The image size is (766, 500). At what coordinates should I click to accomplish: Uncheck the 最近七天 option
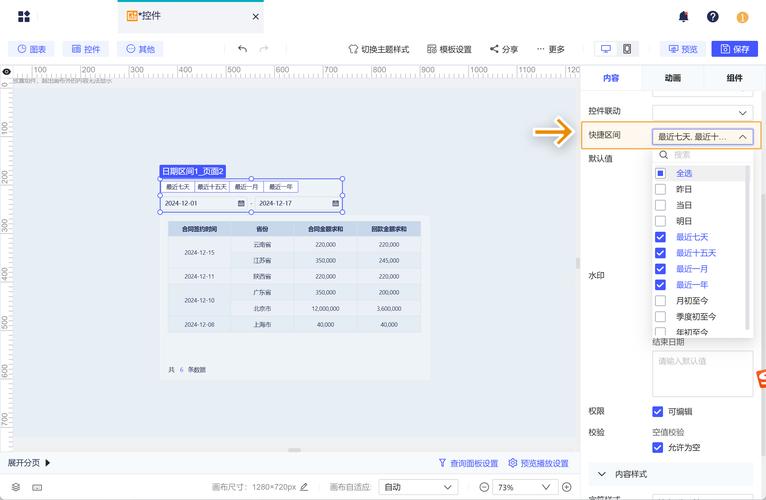(x=660, y=237)
